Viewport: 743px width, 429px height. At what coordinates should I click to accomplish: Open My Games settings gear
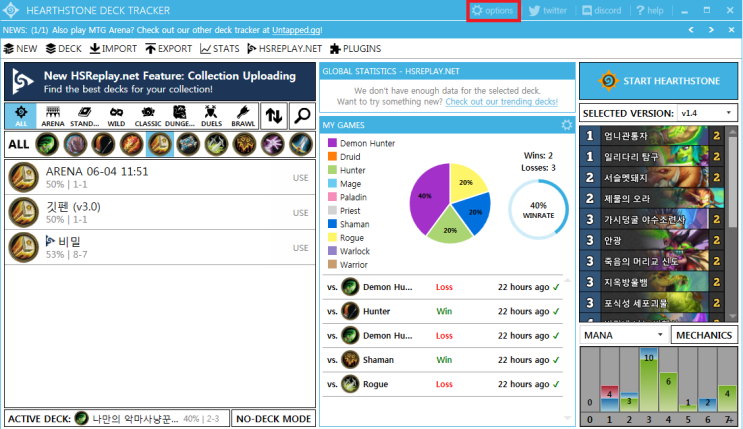[566, 125]
